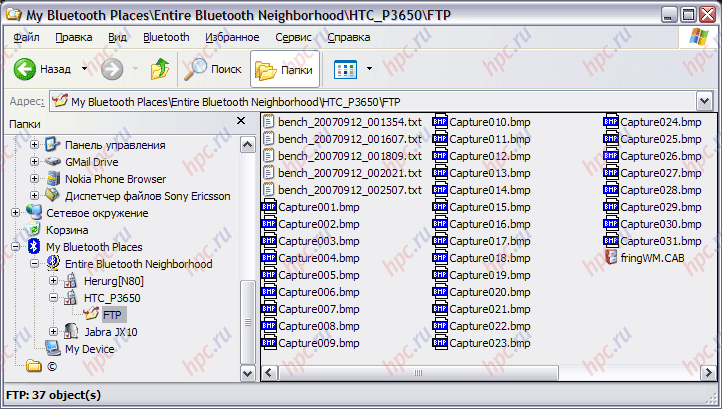Open the Правка menu

74,37
